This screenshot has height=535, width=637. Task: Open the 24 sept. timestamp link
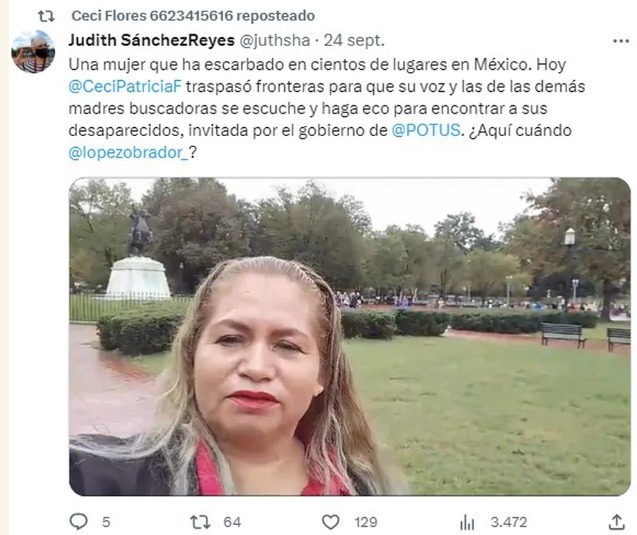pos(354,41)
